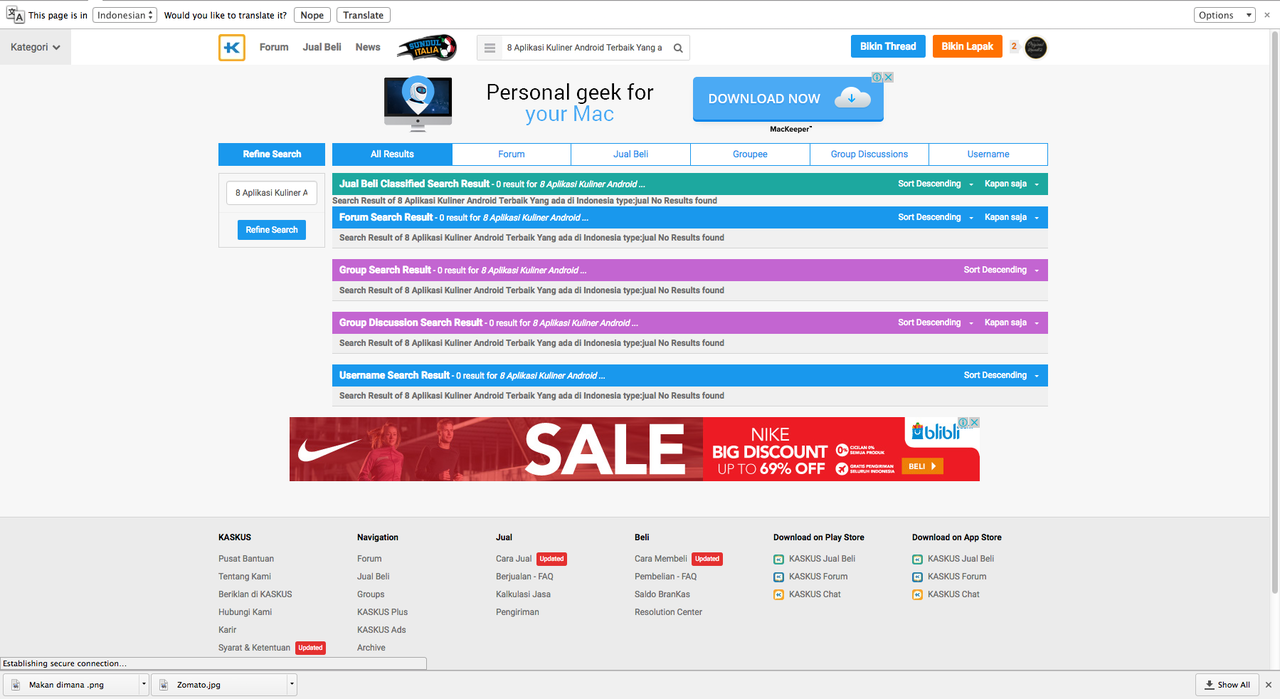Click the Bundle Italia banner logo
This screenshot has height=699, width=1280.
pos(427,47)
